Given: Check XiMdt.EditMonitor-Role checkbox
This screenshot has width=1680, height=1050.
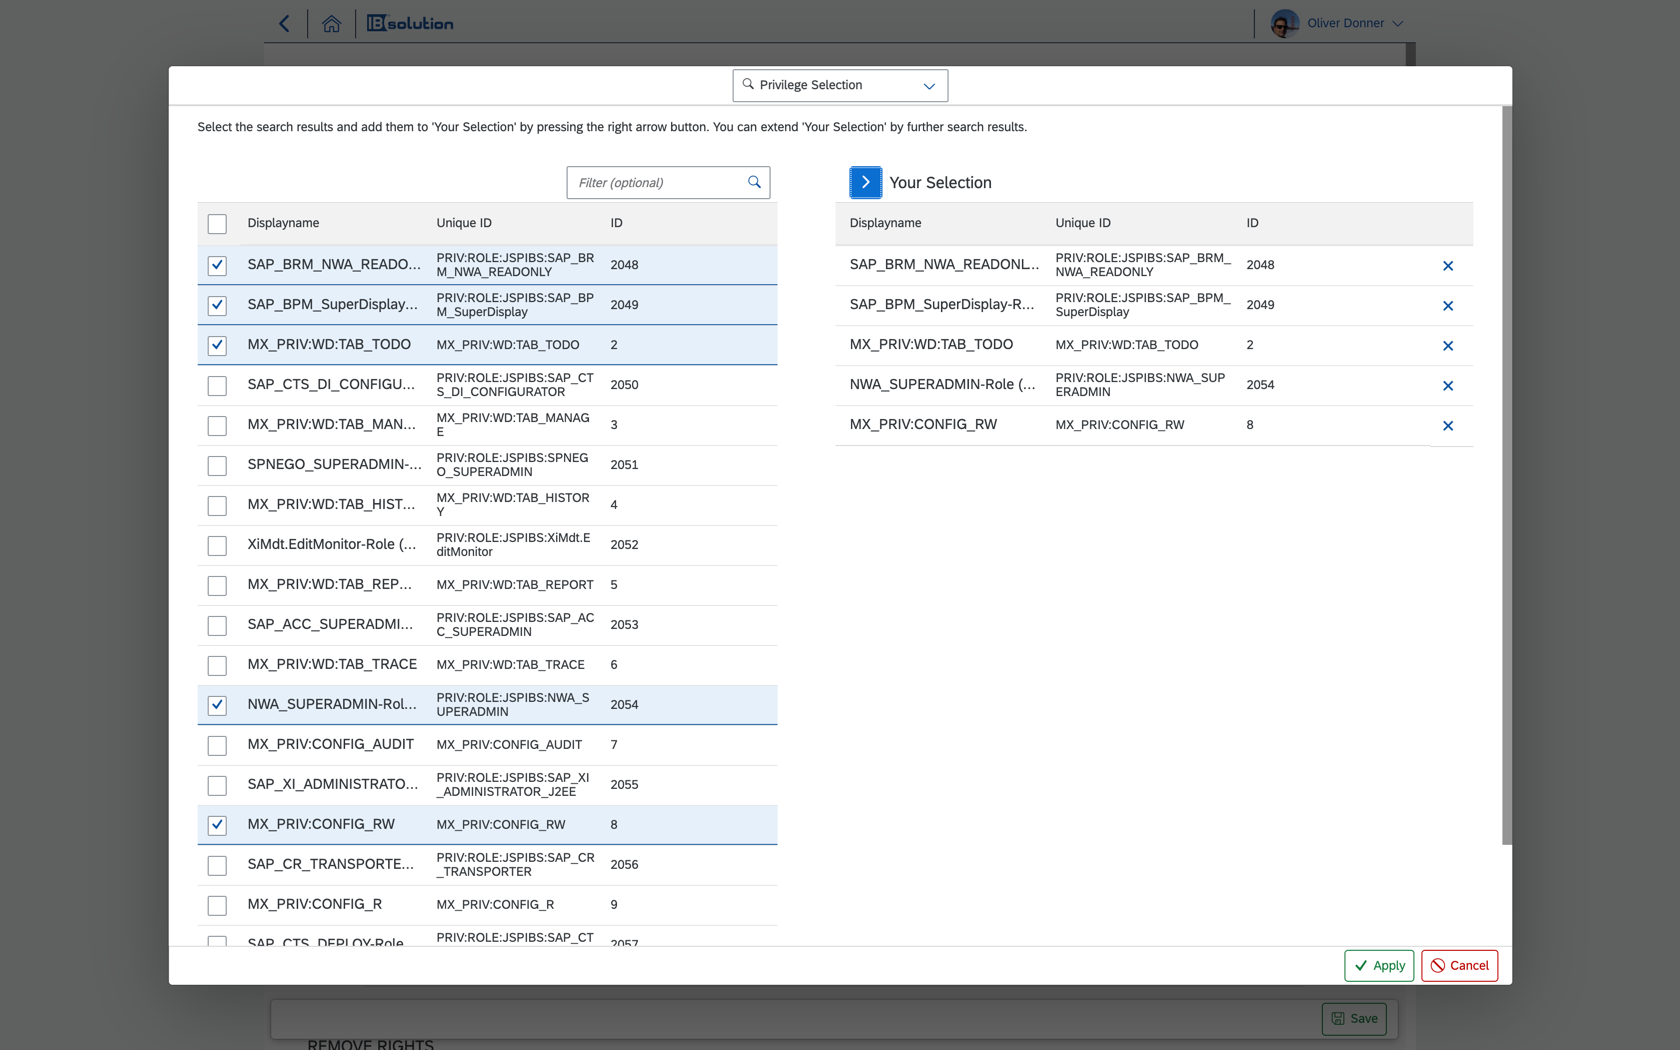Looking at the screenshot, I should tap(217, 545).
